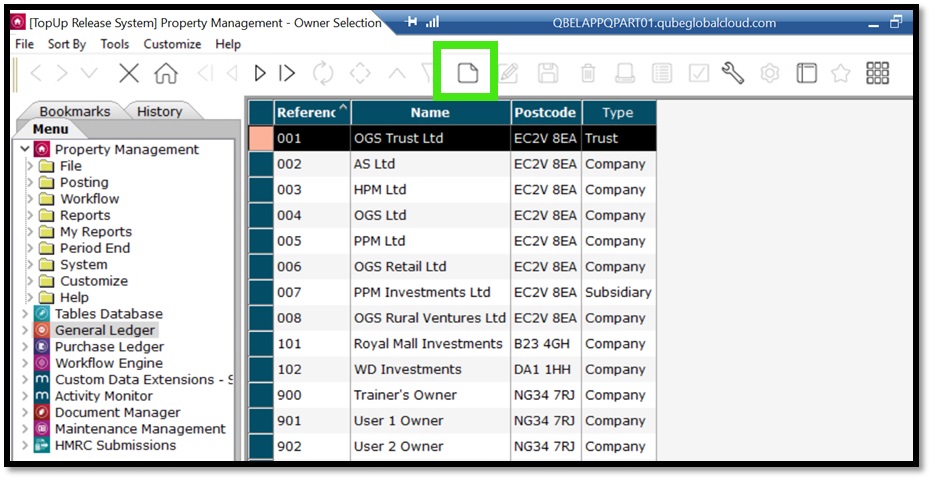
Task: Click the New record page icon
Action: pos(466,73)
